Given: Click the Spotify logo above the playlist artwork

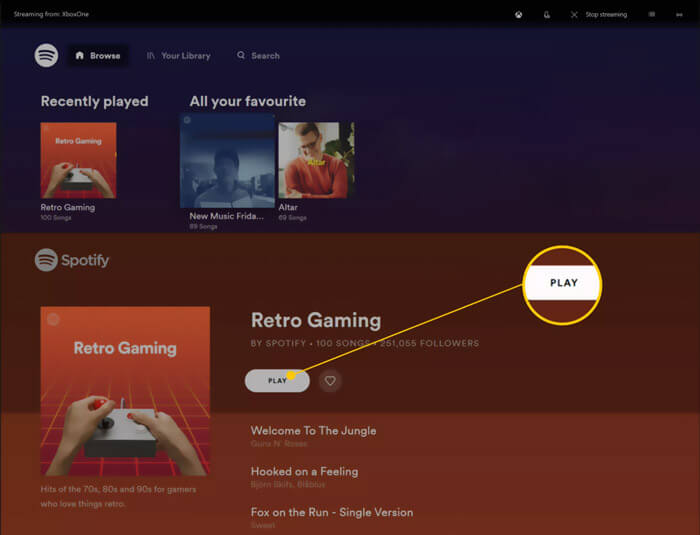Looking at the screenshot, I should pos(72,261).
